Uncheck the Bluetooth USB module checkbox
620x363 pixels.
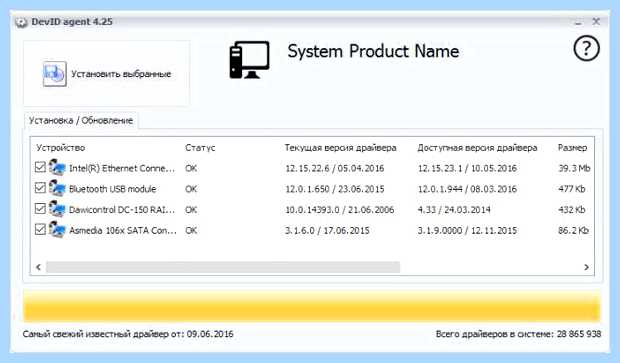[x=40, y=187]
